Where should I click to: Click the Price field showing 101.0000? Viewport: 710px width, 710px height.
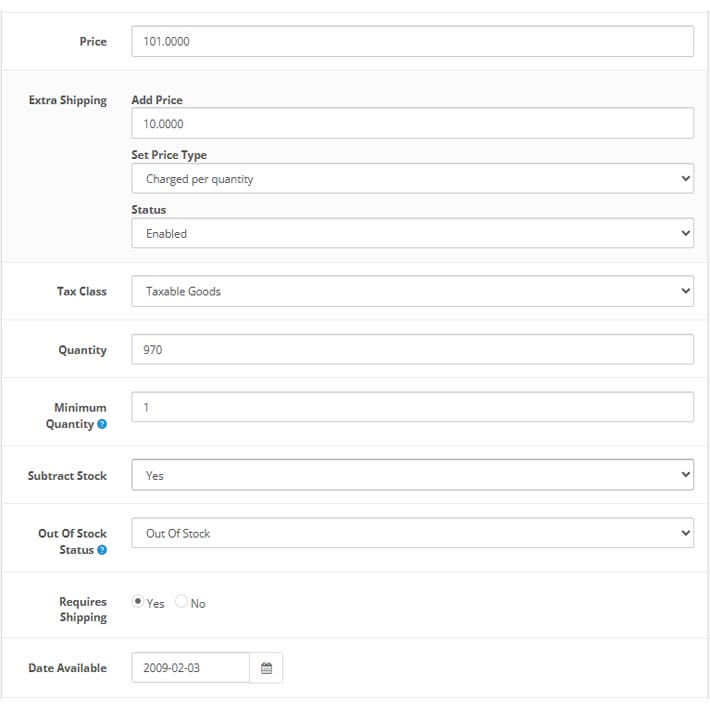point(413,41)
